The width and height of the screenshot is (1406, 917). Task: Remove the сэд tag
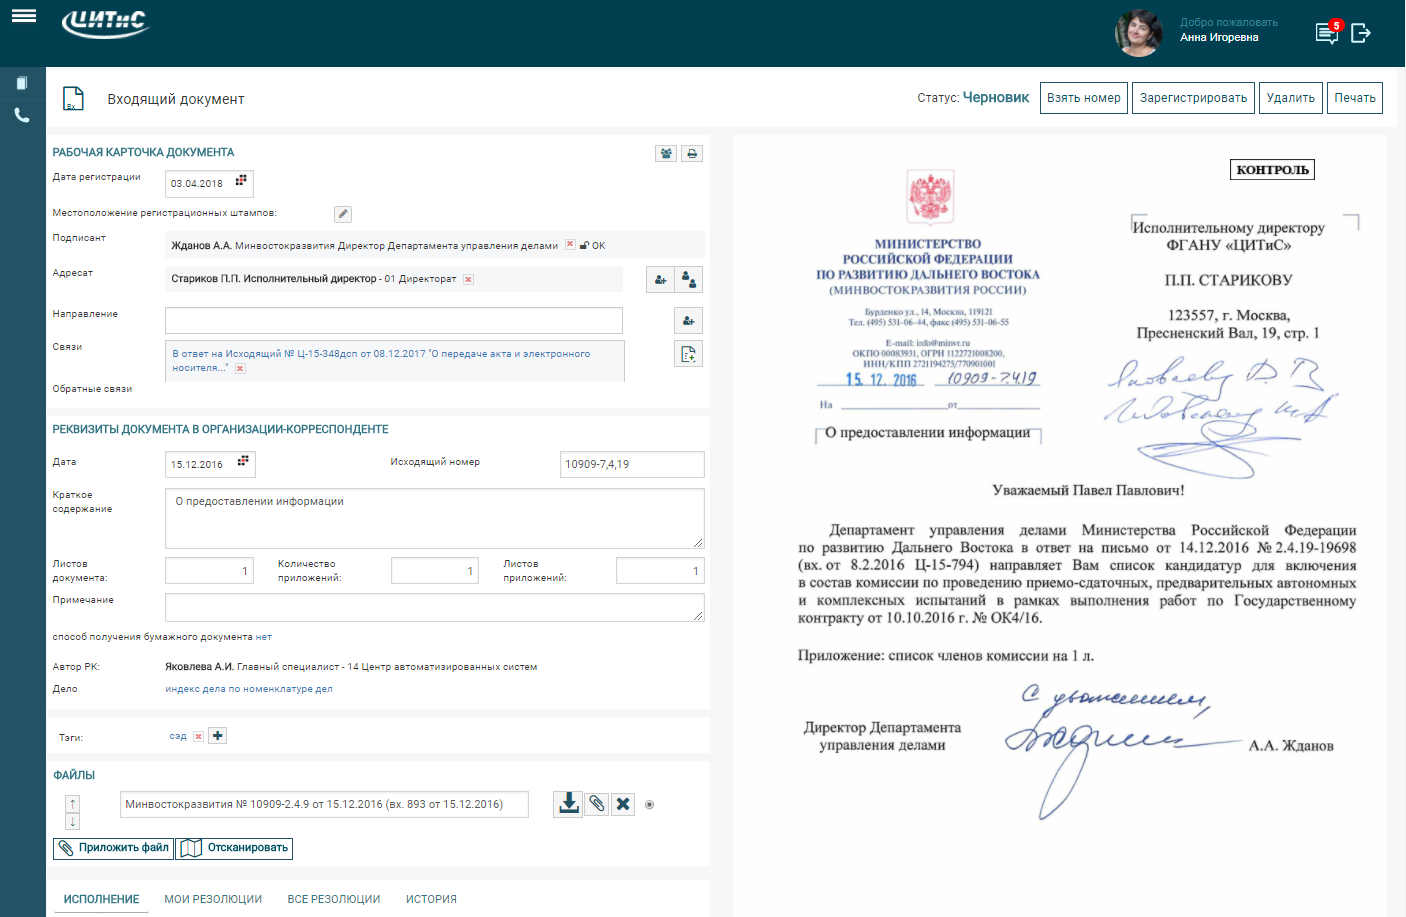[199, 737]
